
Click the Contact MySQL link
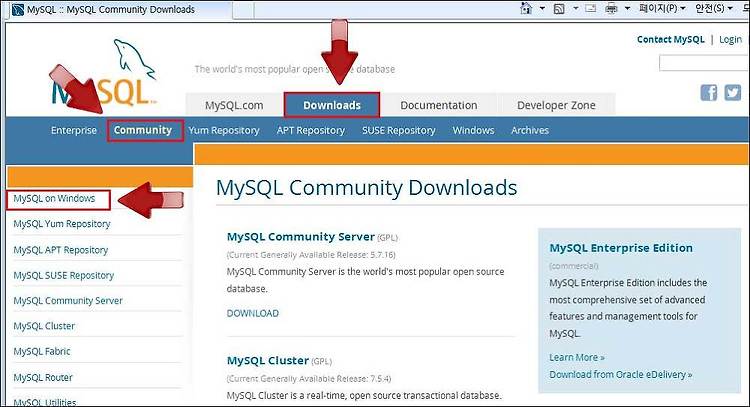671,40
